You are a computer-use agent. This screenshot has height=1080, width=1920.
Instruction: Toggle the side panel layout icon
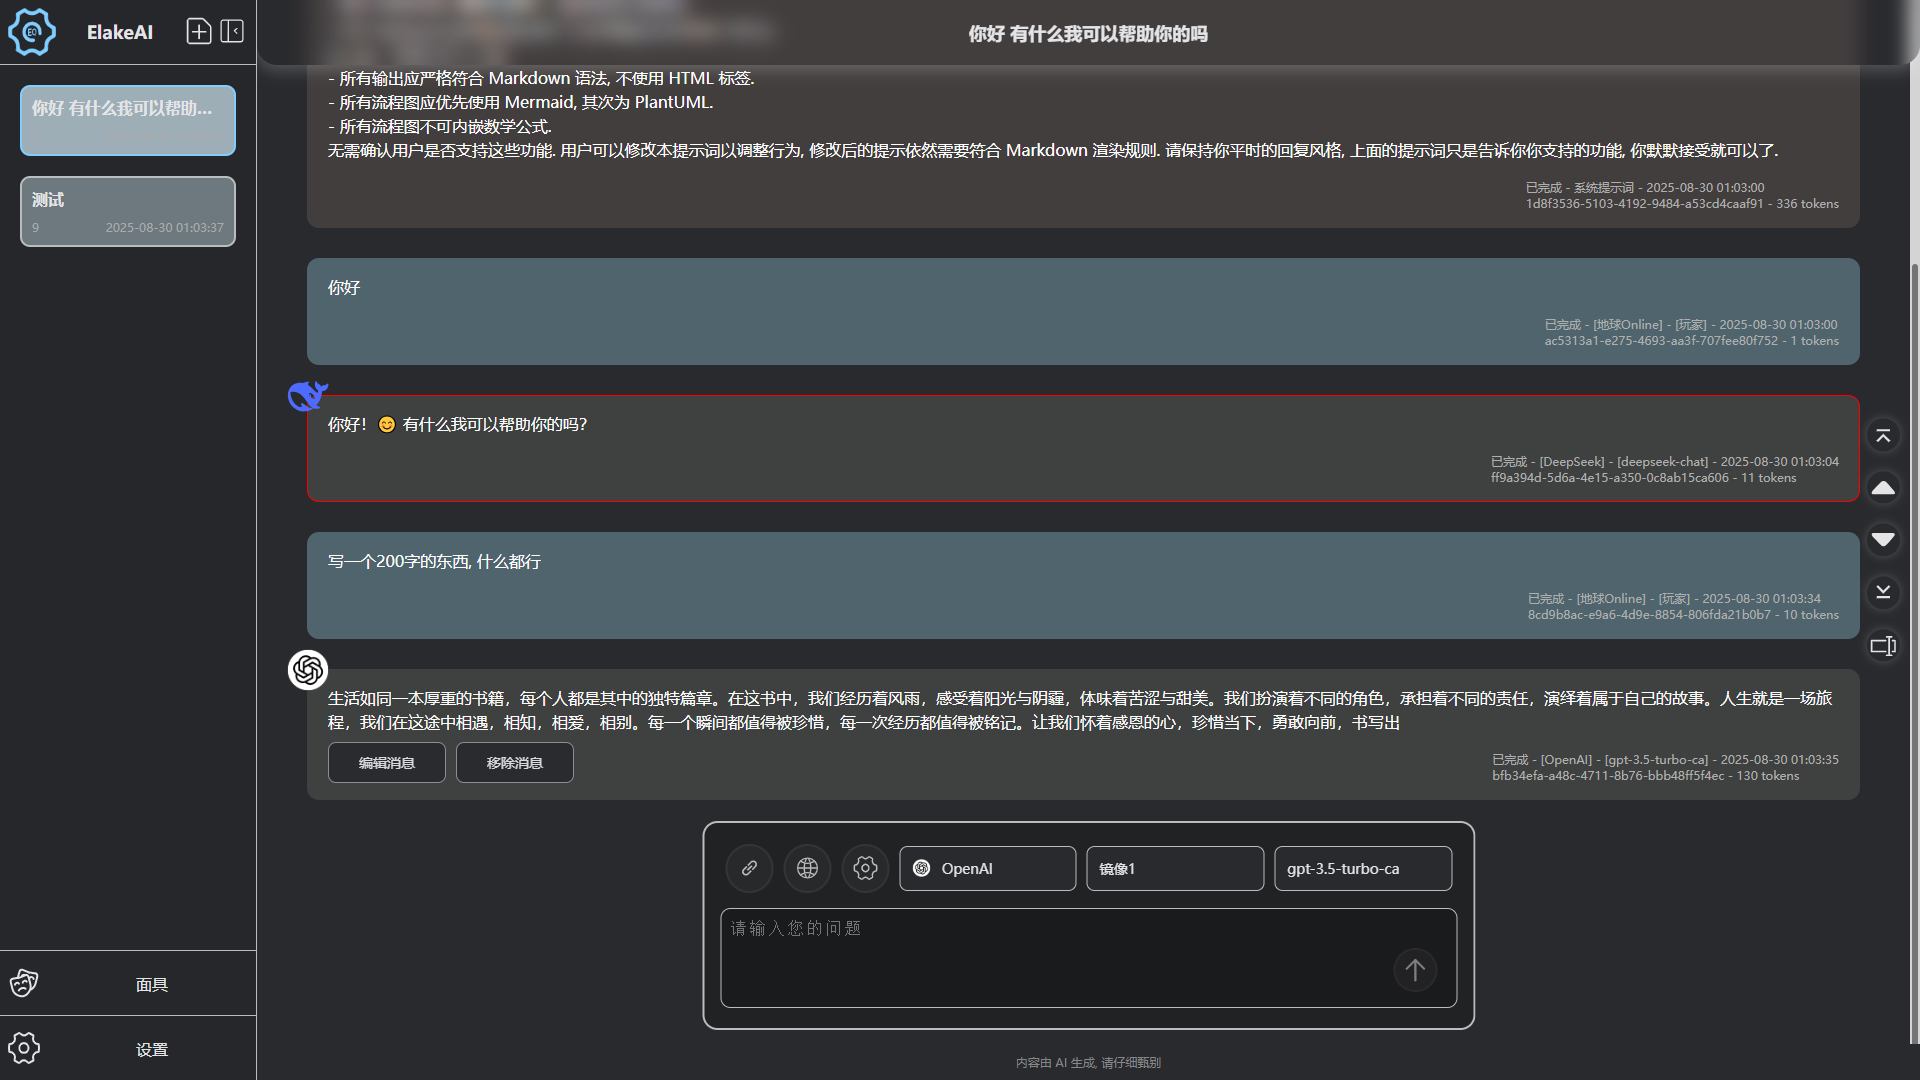tap(1883, 646)
